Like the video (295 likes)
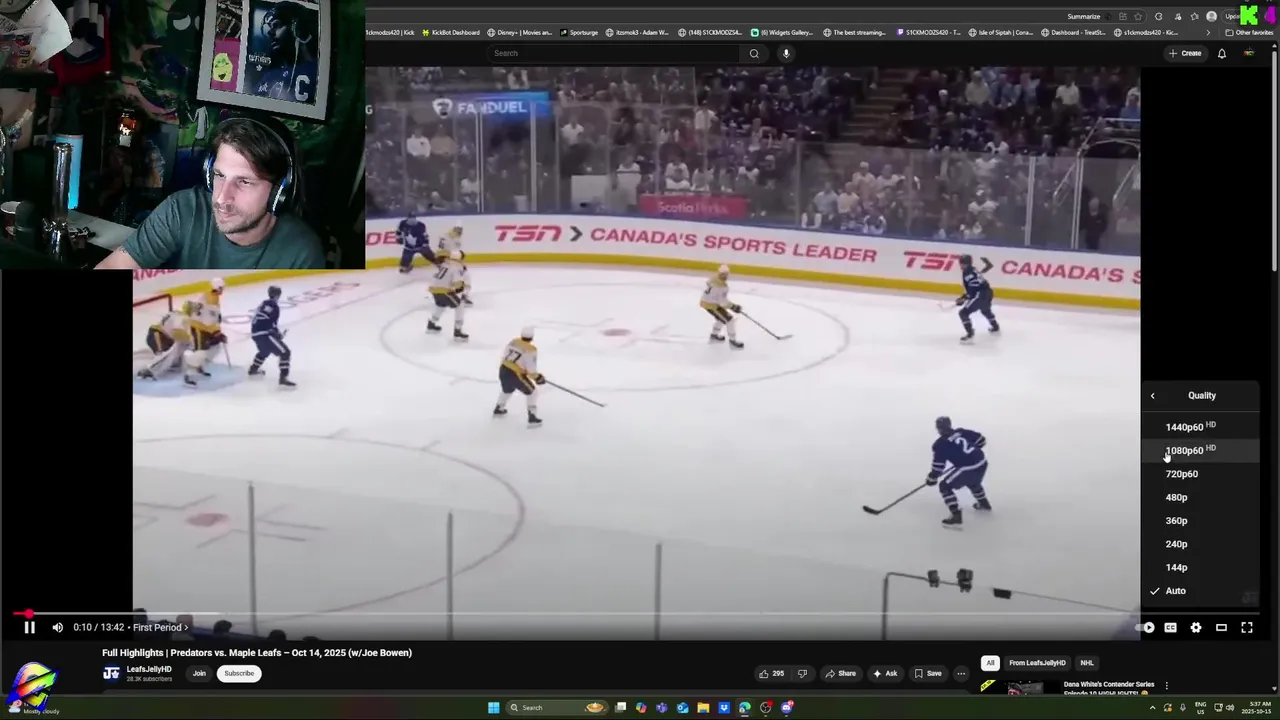This screenshot has width=1280, height=720. (771, 673)
